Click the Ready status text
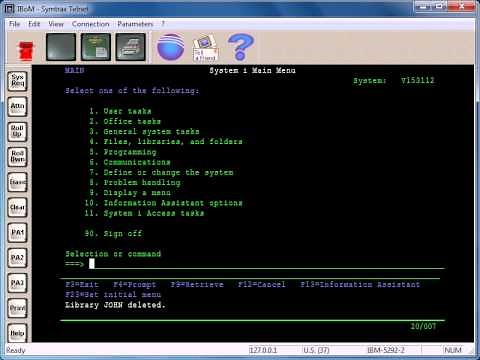480x360 pixels. pos(16,350)
